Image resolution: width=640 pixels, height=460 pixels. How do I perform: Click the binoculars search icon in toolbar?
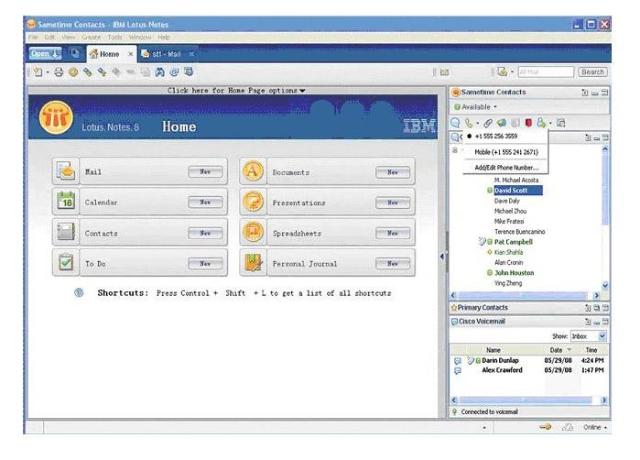coord(160,72)
